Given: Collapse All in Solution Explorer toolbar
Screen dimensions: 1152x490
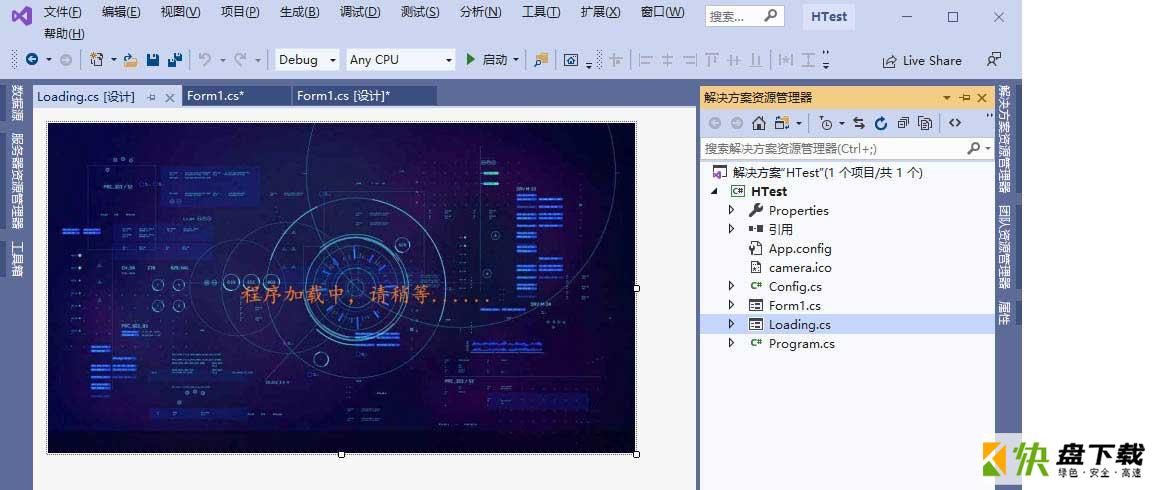Looking at the screenshot, I should tap(903, 123).
